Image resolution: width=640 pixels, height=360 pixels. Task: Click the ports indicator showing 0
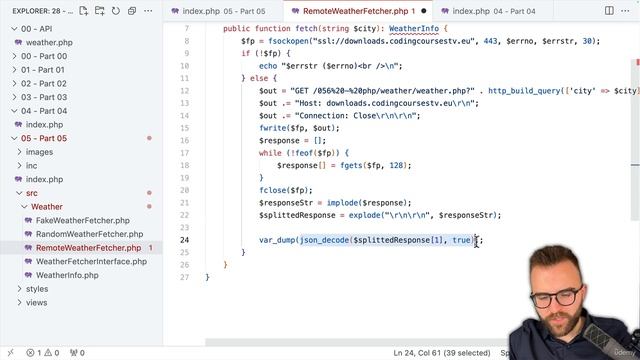coord(77,353)
